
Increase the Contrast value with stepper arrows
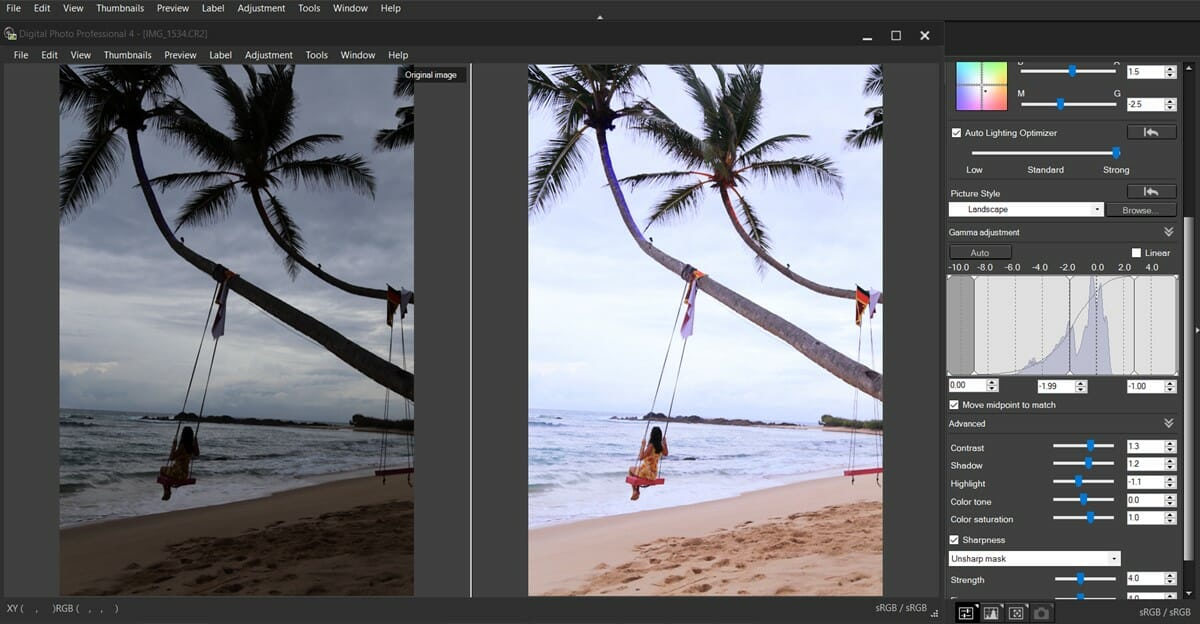click(x=1171, y=447)
